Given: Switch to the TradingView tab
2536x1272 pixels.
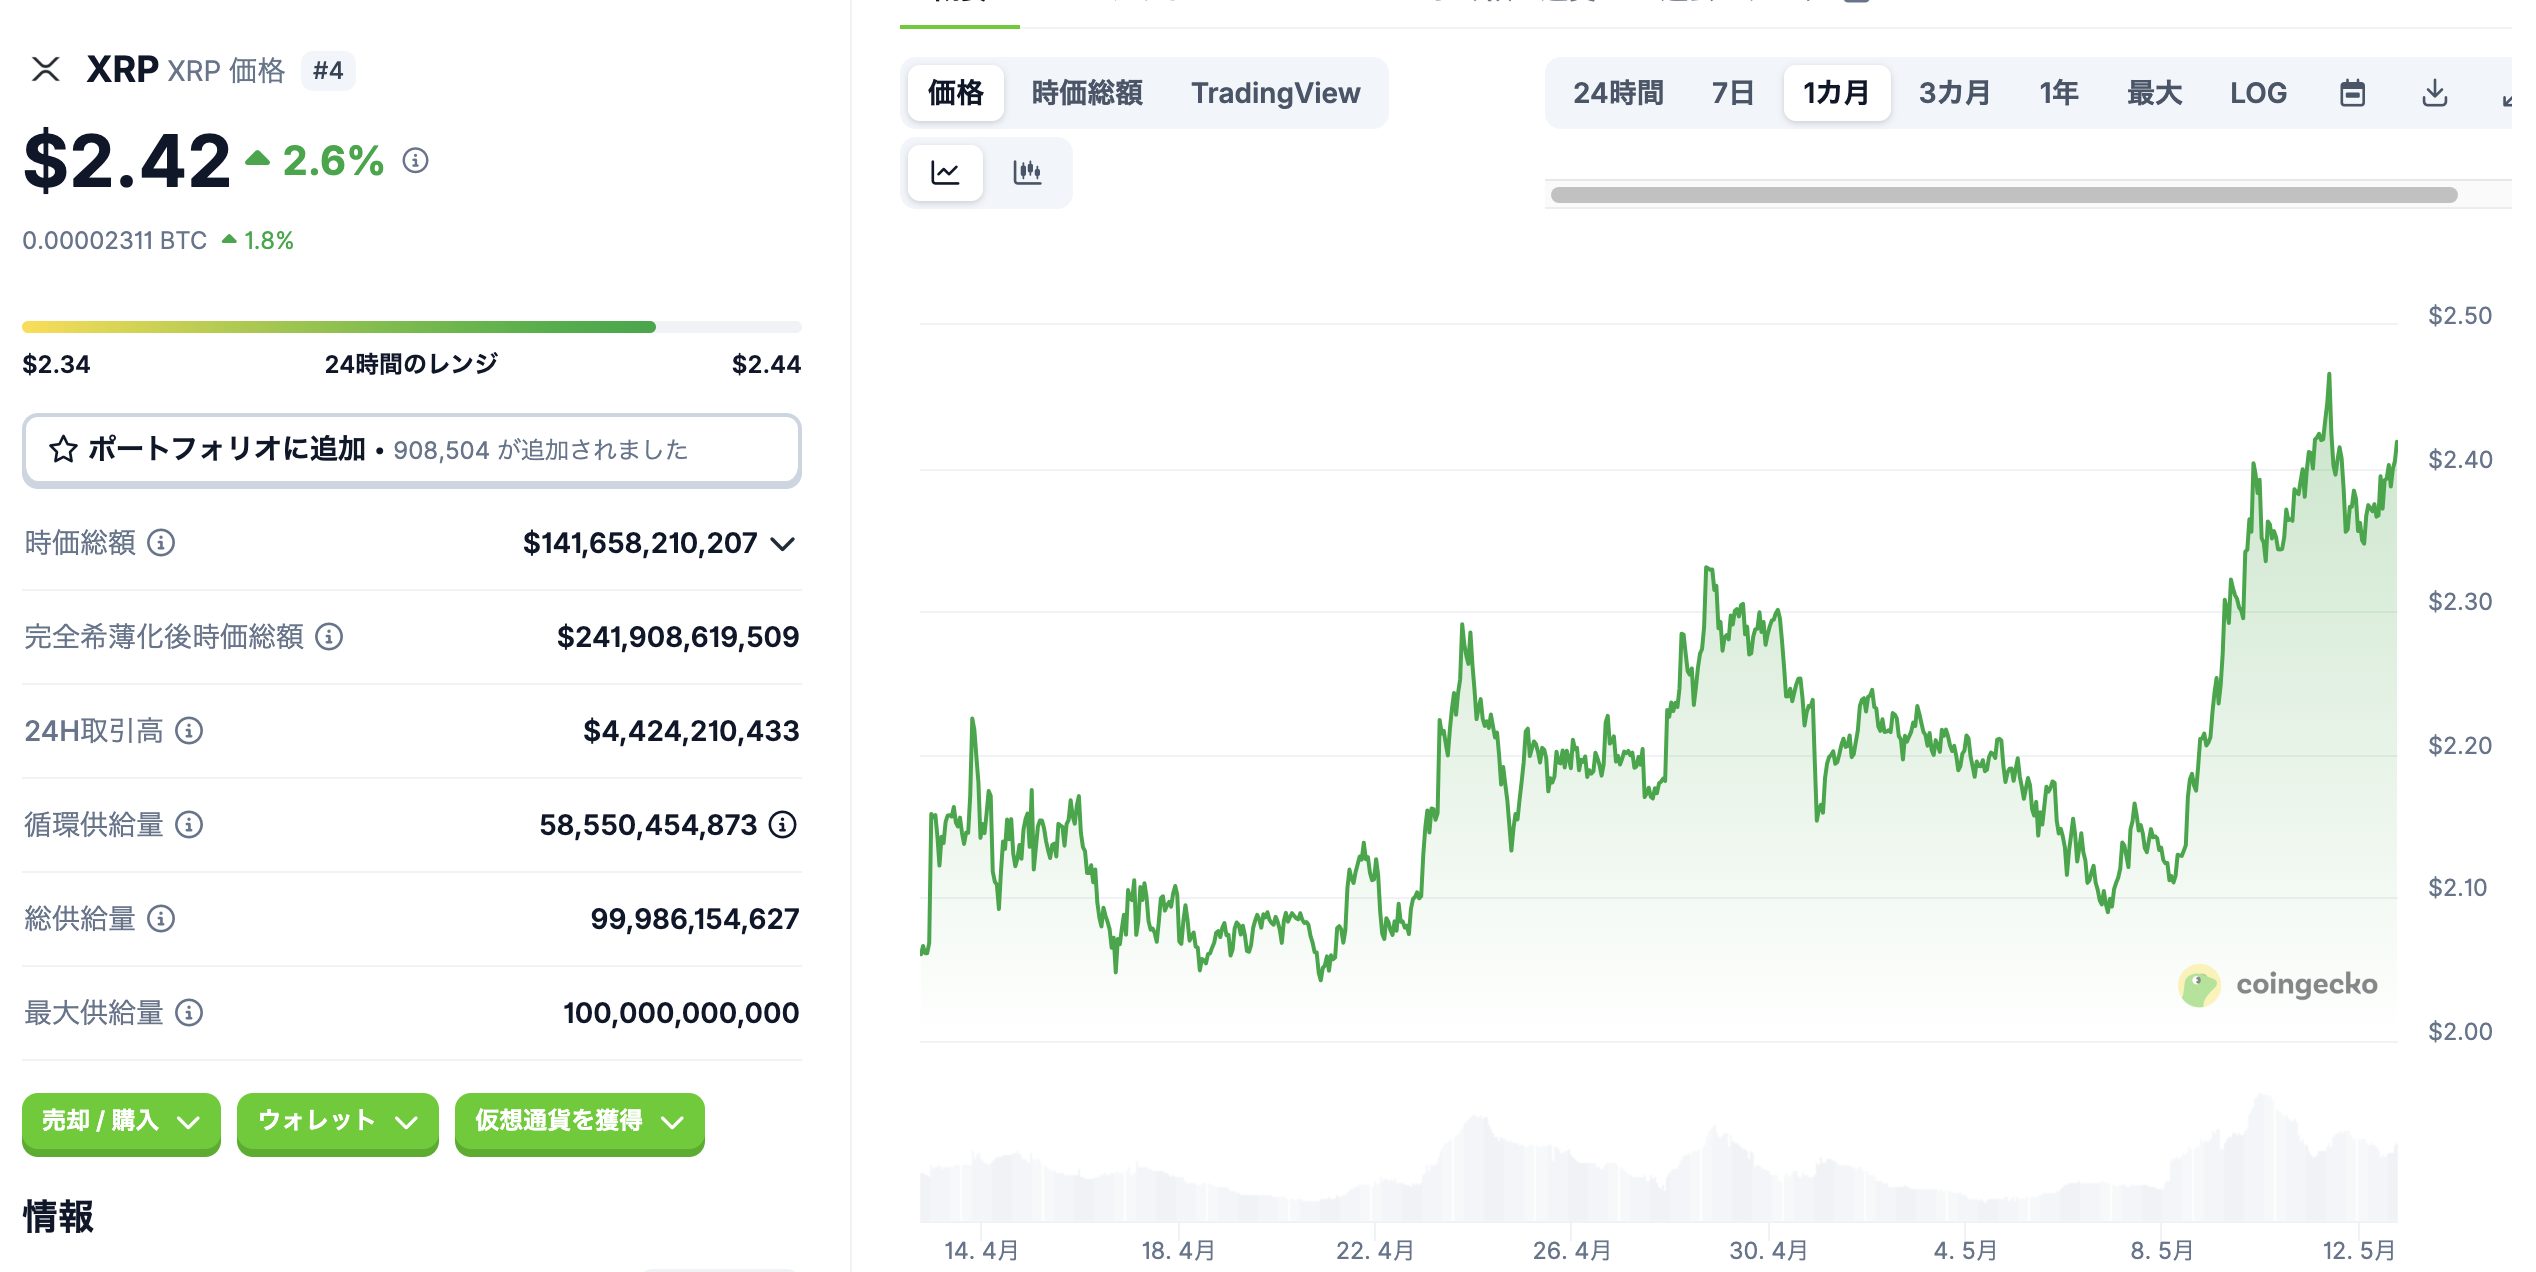Looking at the screenshot, I should click(x=1275, y=93).
